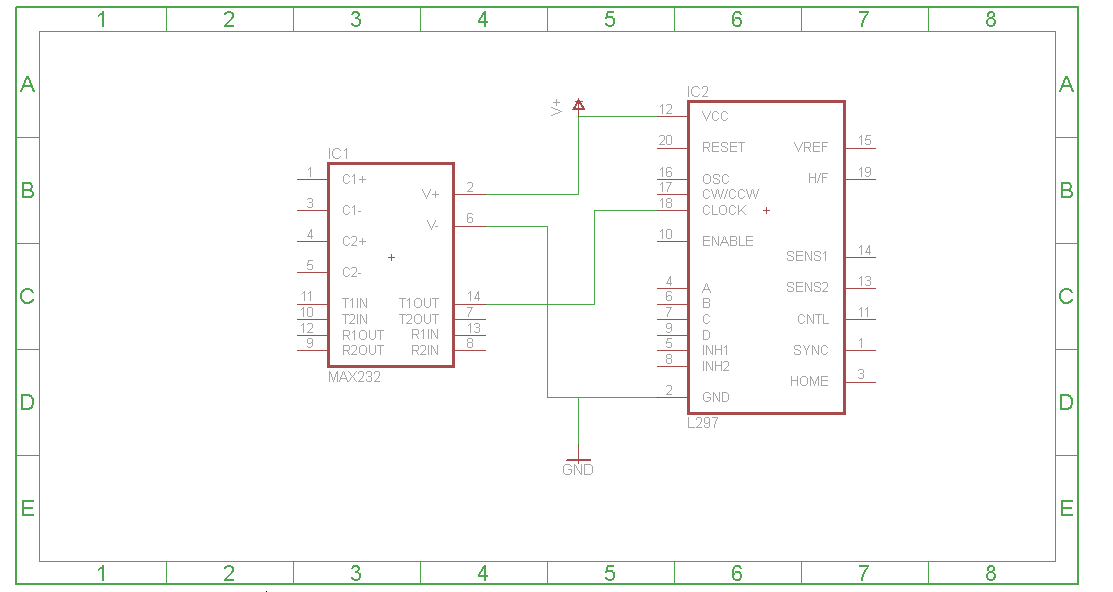Click the VCC pin label on IC2
1113x592 pixels.
715,116
